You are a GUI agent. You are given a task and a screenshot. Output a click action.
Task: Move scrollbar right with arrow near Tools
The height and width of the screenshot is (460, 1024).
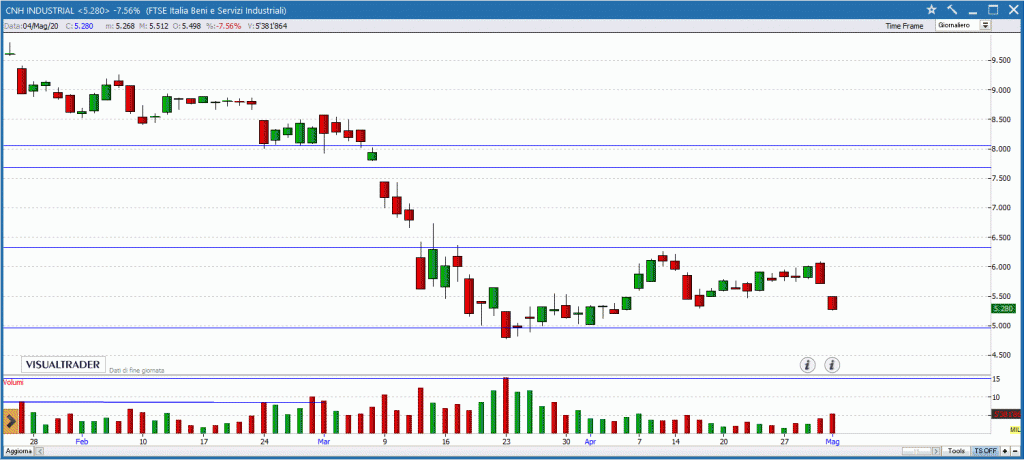[938, 452]
